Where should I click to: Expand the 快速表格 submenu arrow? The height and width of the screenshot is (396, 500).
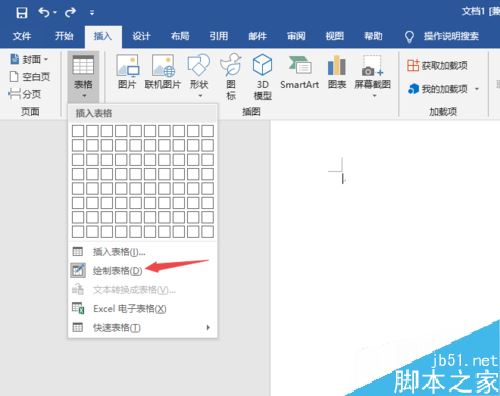tap(208, 327)
